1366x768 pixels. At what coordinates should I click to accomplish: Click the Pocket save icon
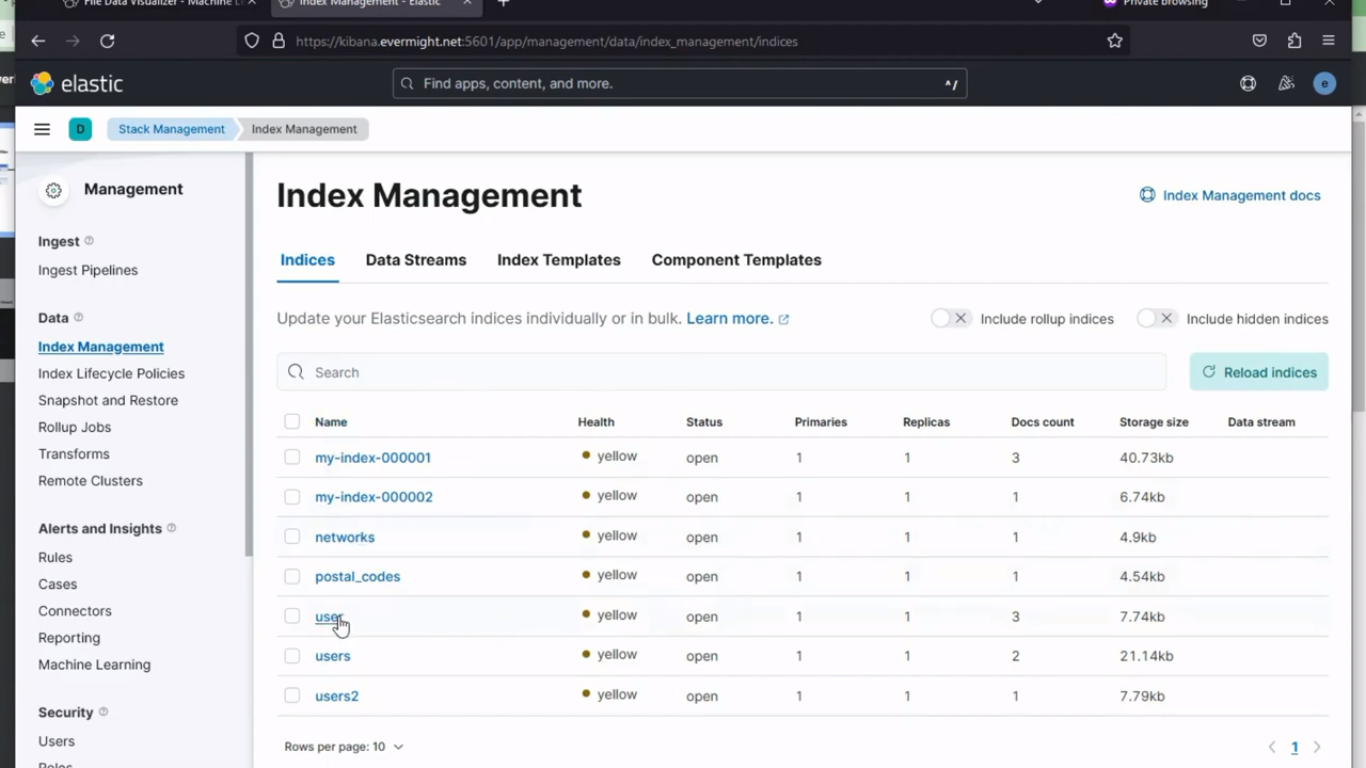click(x=1259, y=41)
